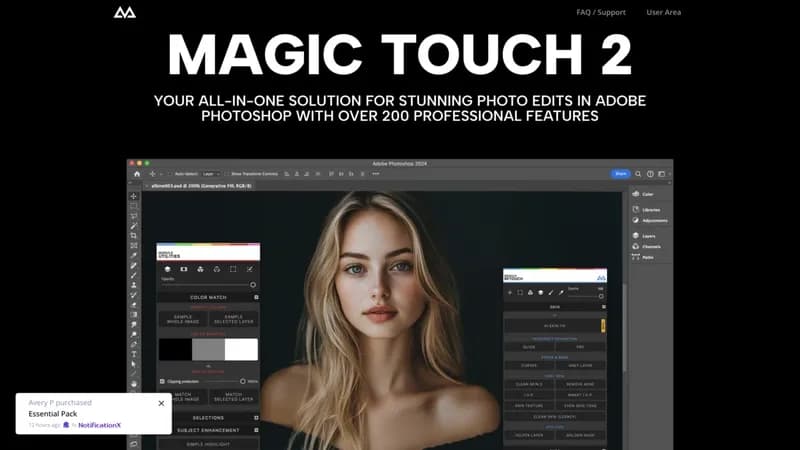
Task: Click the AI Skin Fix button
Action: 555,326
